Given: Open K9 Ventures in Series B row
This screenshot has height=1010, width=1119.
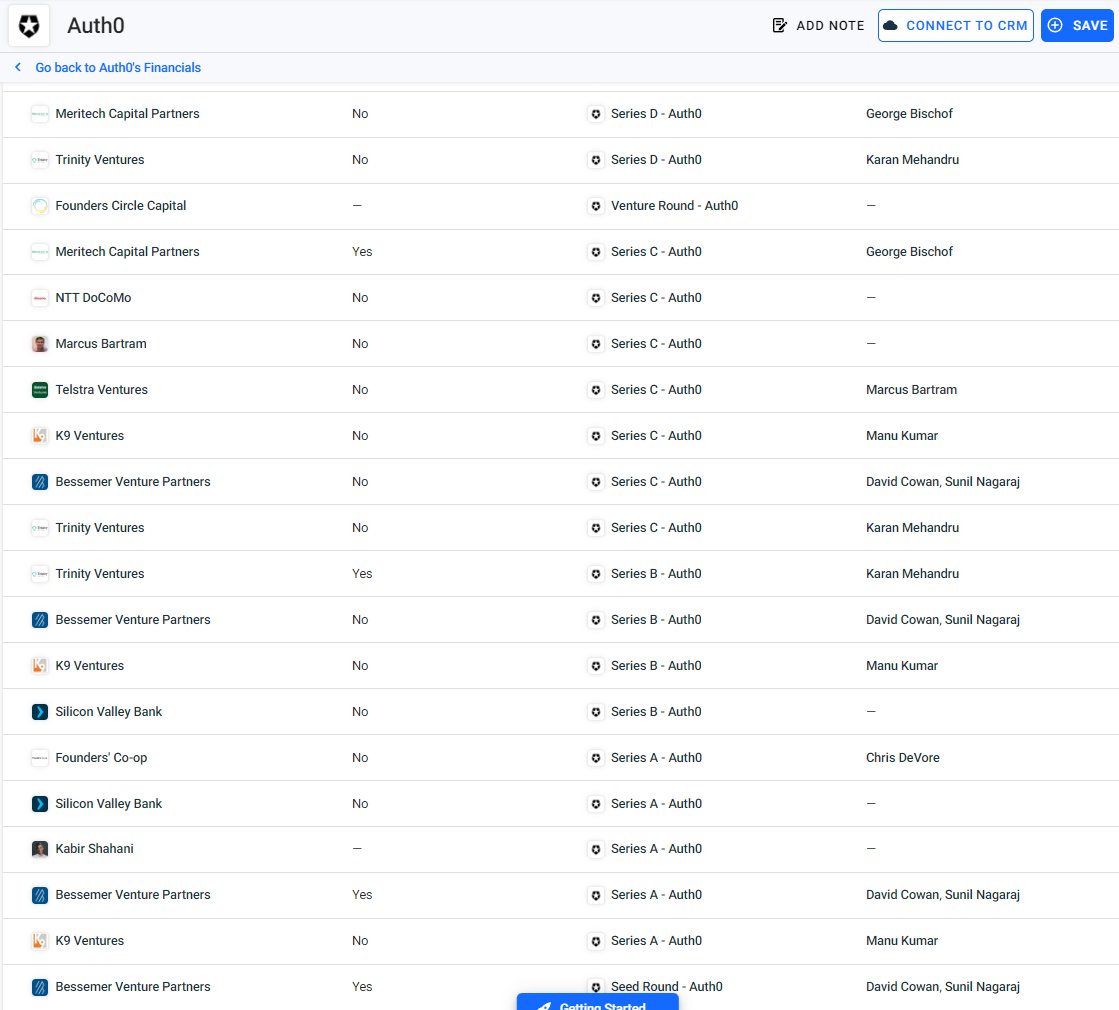Looking at the screenshot, I should (x=89, y=666).
